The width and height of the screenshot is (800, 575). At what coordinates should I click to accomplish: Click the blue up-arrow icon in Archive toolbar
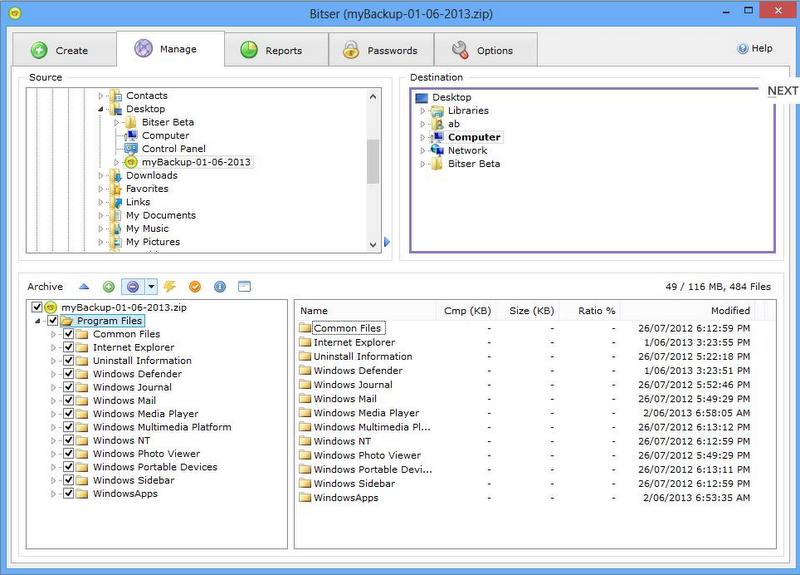(84, 287)
